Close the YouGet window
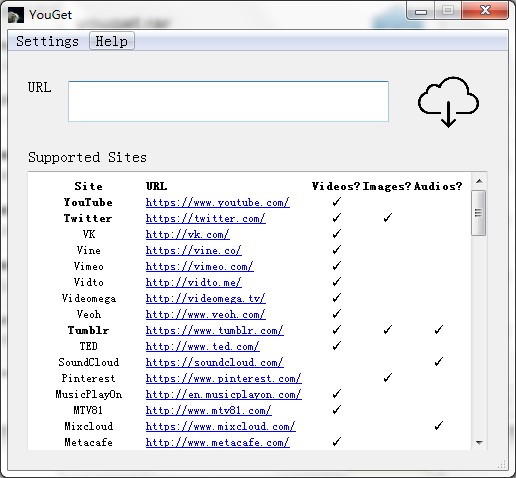The width and height of the screenshot is (516, 478). click(485, 11)
